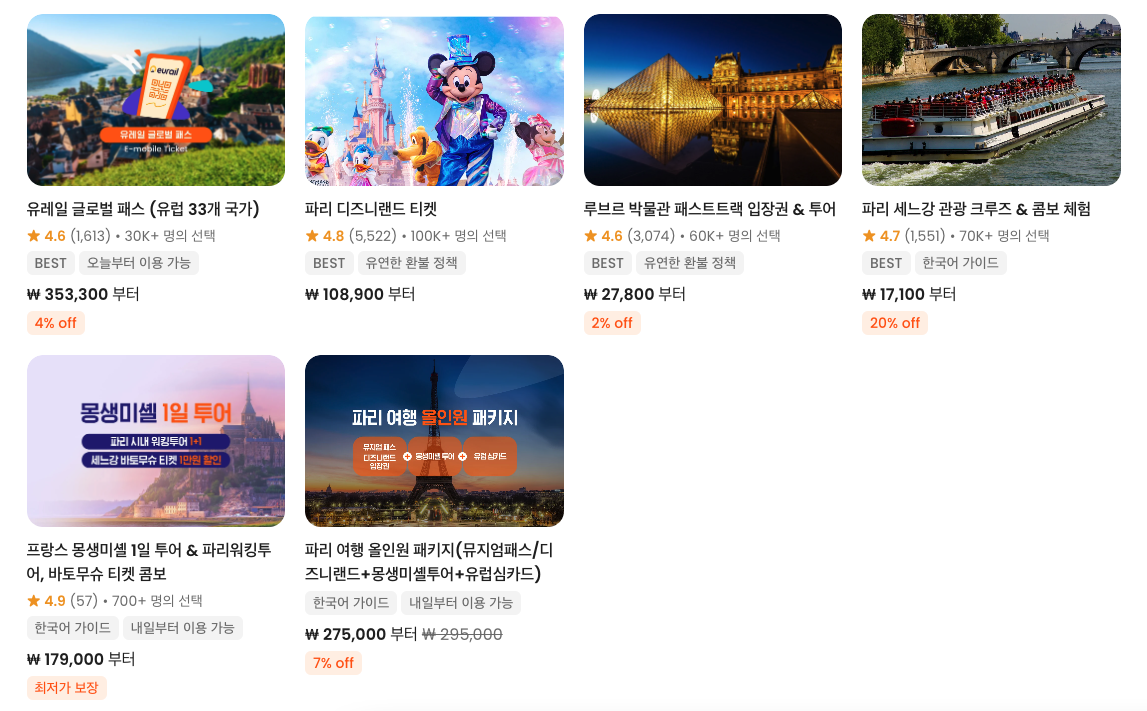Click the 20% off badge on cruise card
Image resolution: width=1147 pixels, height=711 pixels.
click(895, 323)
